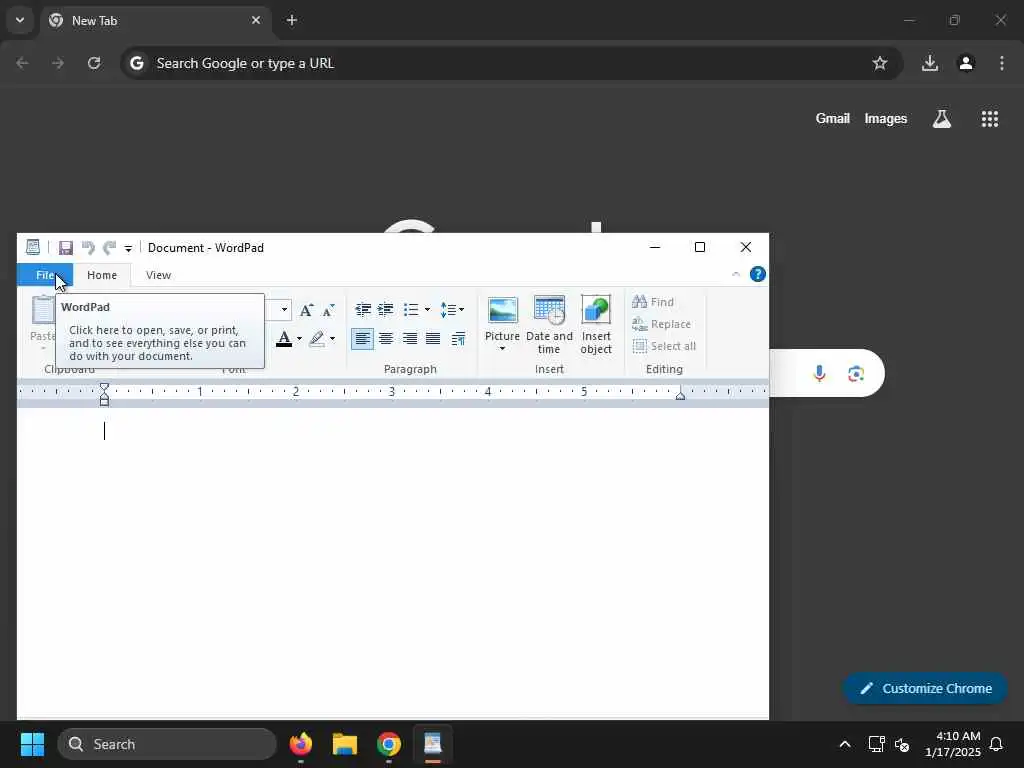
Task: Click the Customize Chrome button
Action: click(925, 688)
